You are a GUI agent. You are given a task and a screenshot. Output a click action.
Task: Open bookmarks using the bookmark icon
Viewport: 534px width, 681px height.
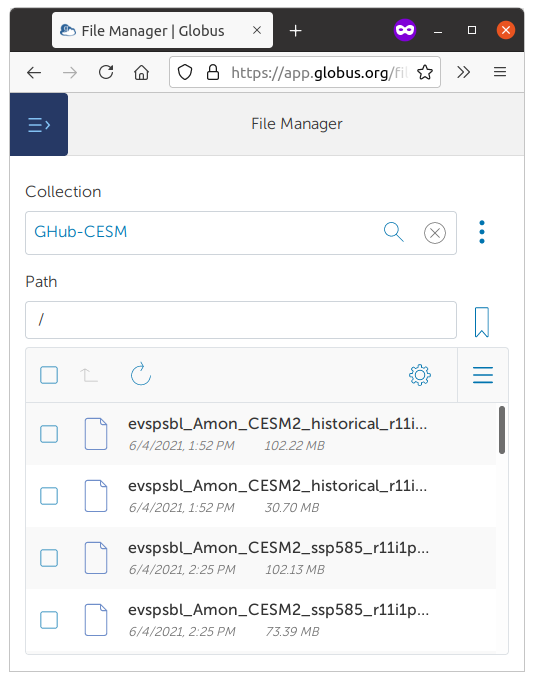pyautogui.click(x=482, y=322)
